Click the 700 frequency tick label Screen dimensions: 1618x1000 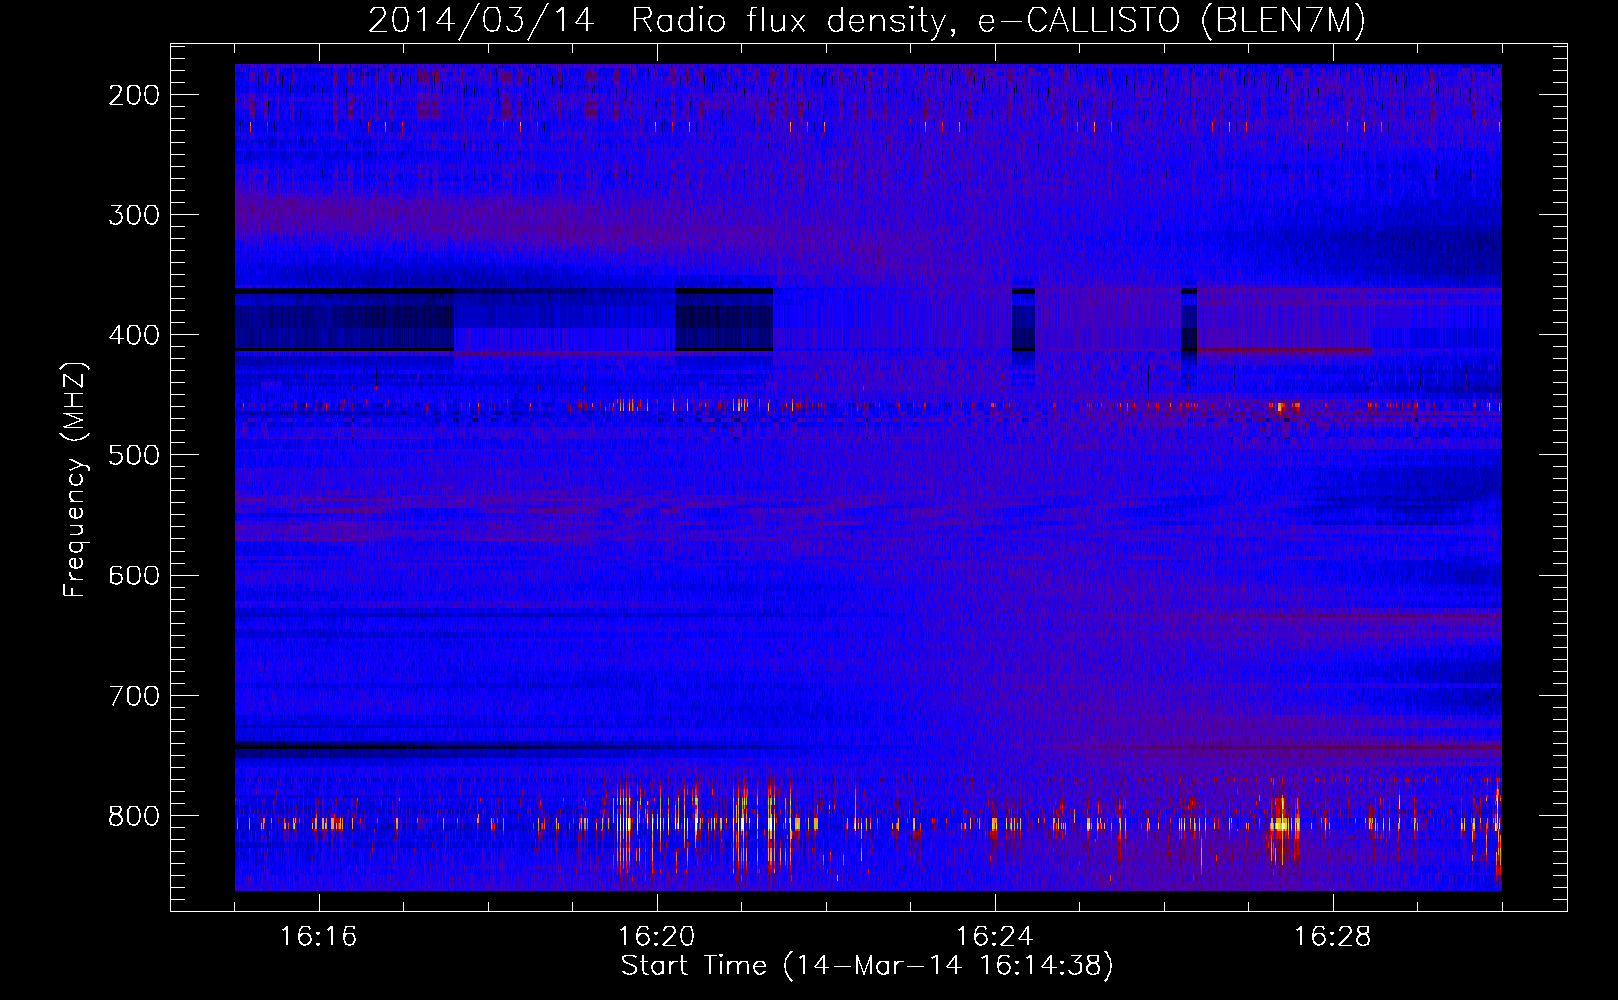[x=133, y=696]
